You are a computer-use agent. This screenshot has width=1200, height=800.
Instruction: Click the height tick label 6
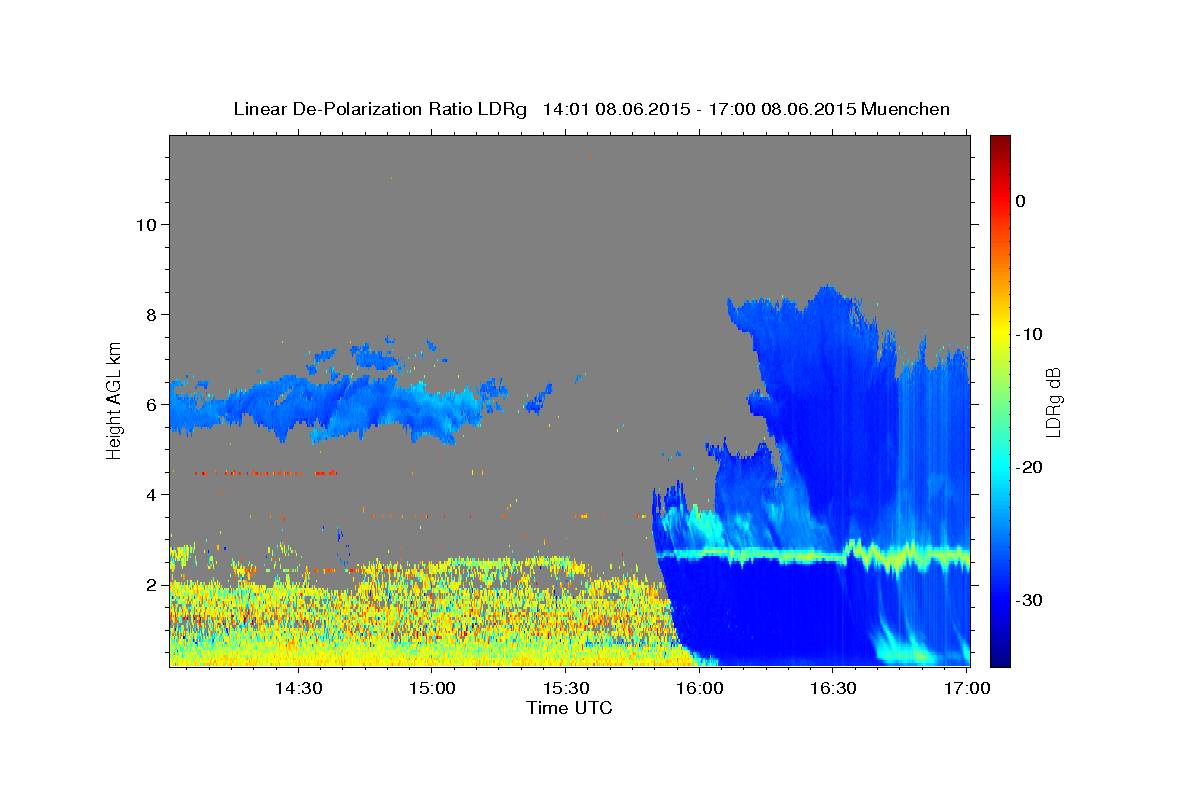tap(152, 404)
